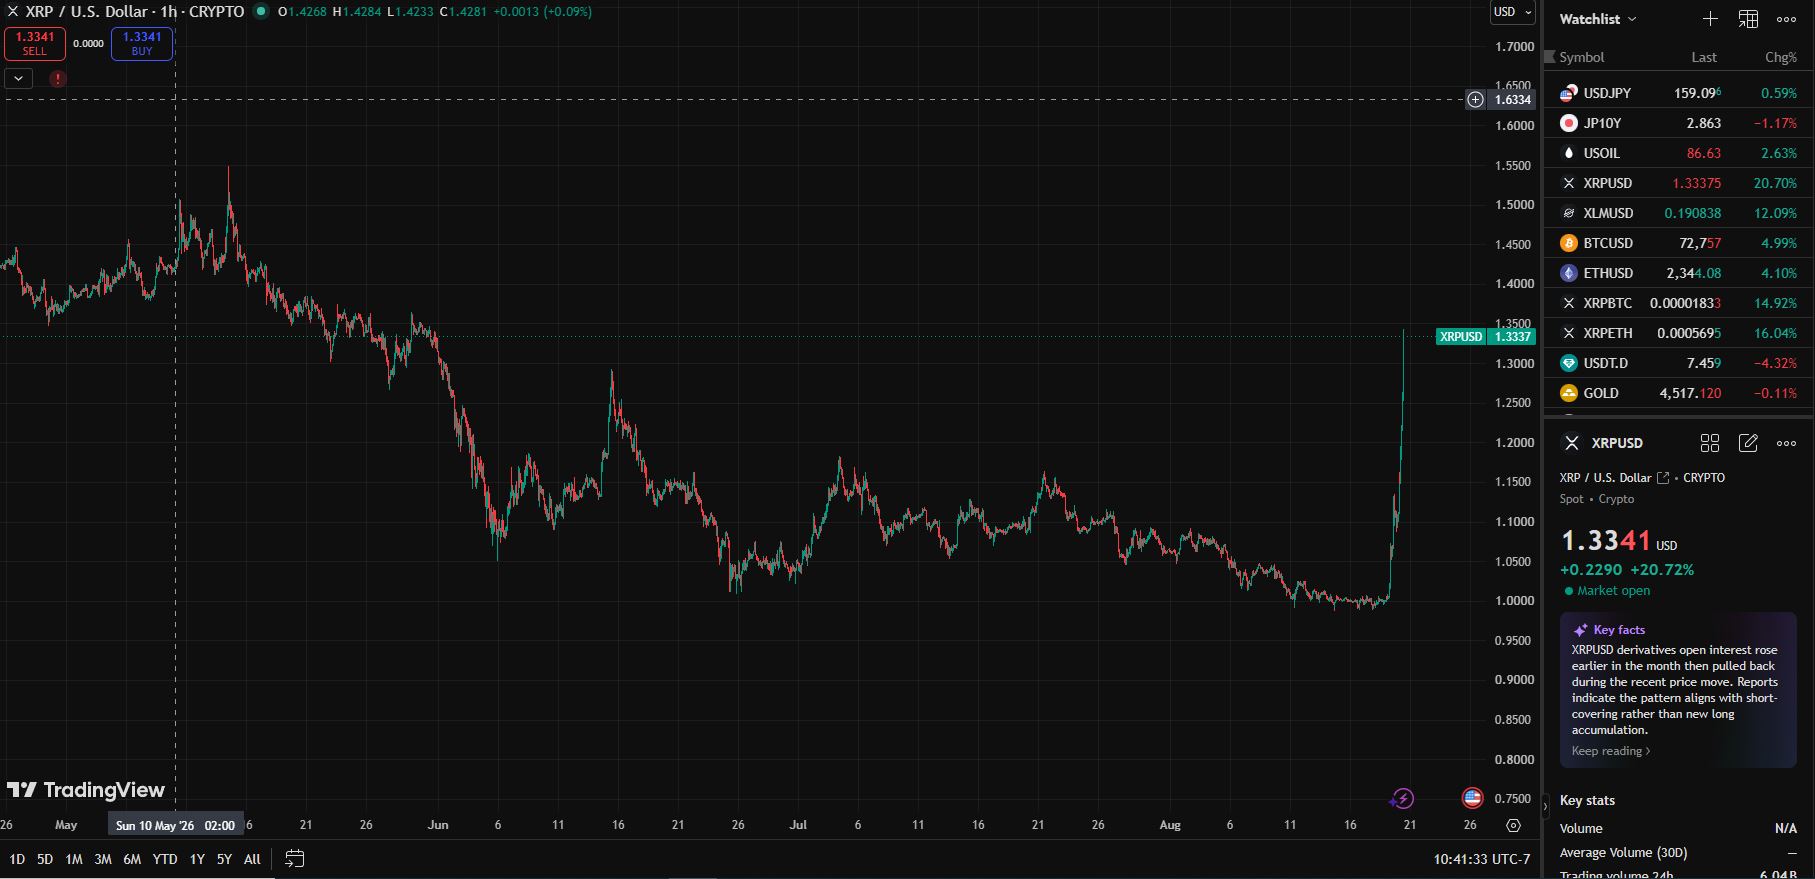The width and height of the screenshot is (1815, 879).
Task: Switch chart range to 6M
Action: [132, 859]
